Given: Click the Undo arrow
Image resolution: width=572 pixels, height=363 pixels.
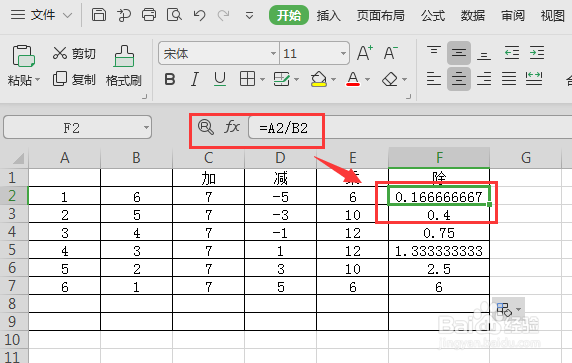Looking at the screenshot, I should (200, 15).
